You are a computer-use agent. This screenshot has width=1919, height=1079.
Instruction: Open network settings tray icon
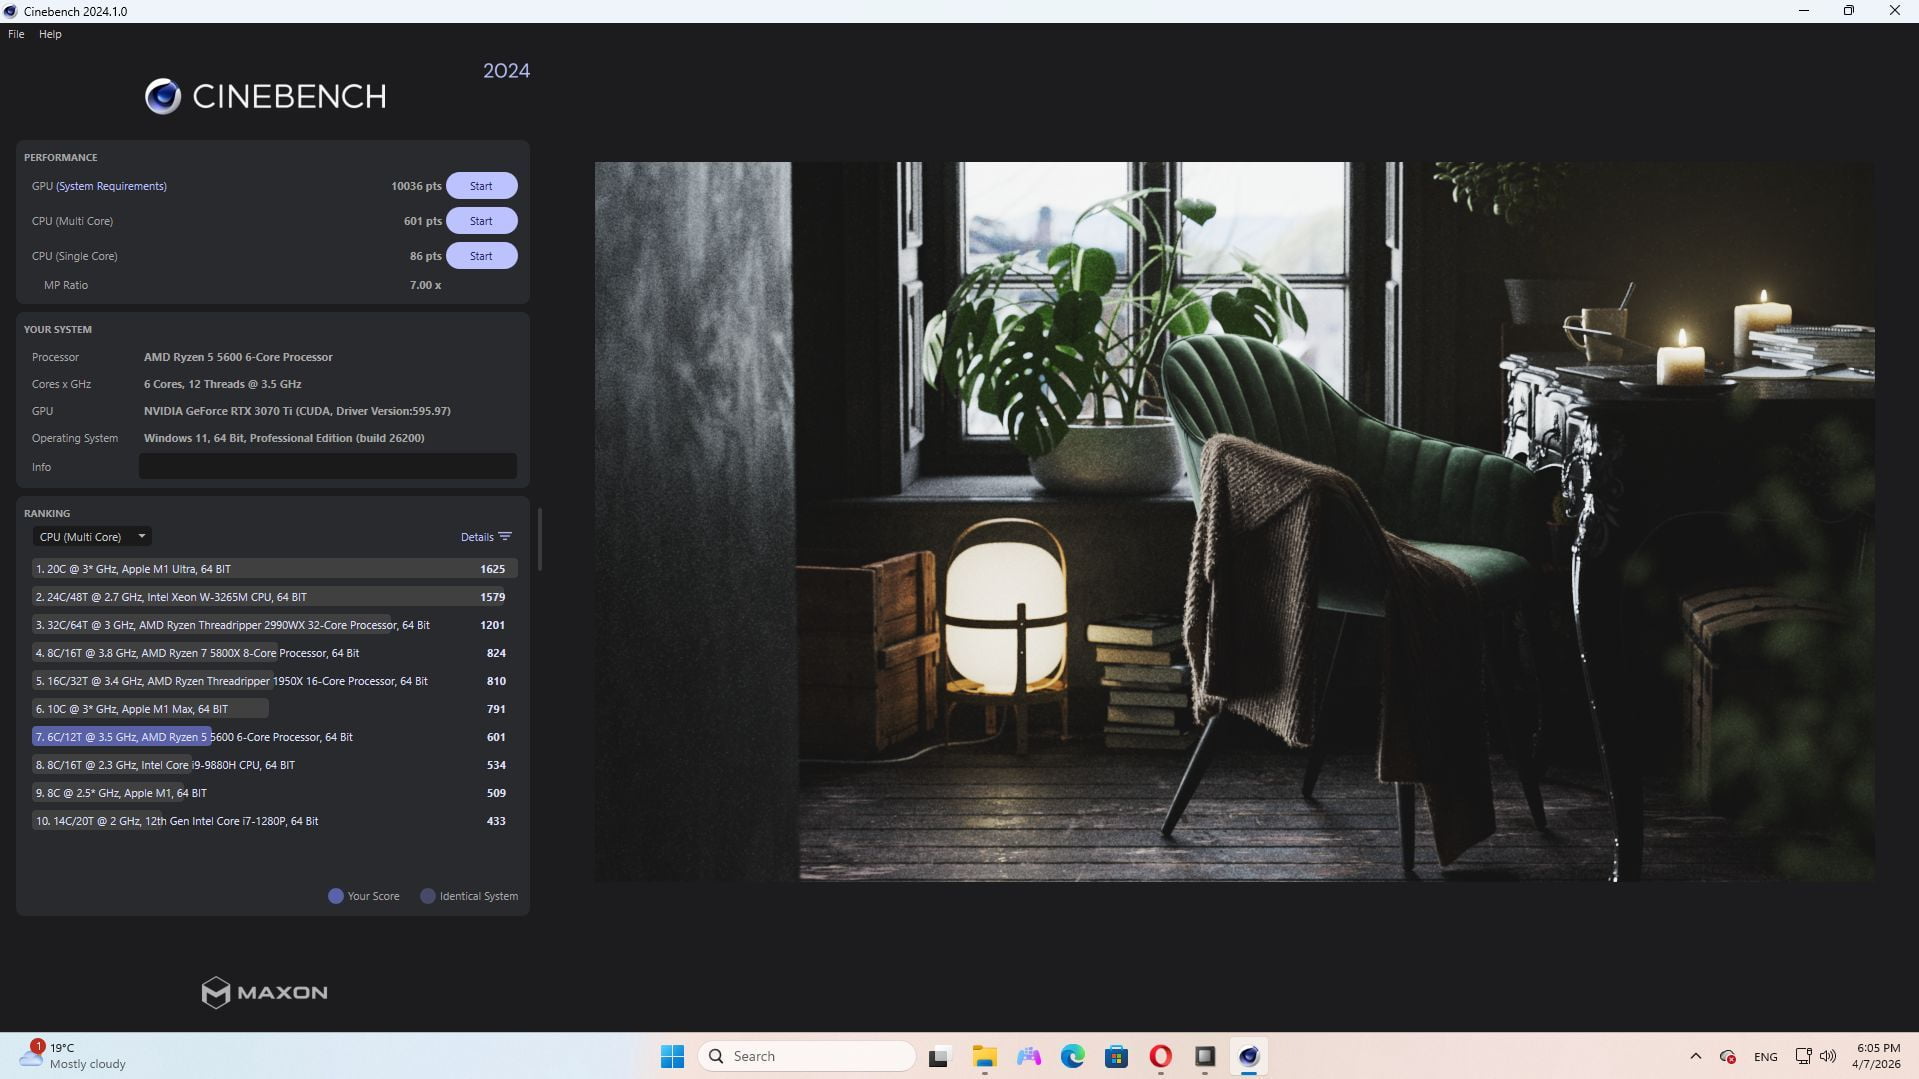[x=1803, y=1056]
